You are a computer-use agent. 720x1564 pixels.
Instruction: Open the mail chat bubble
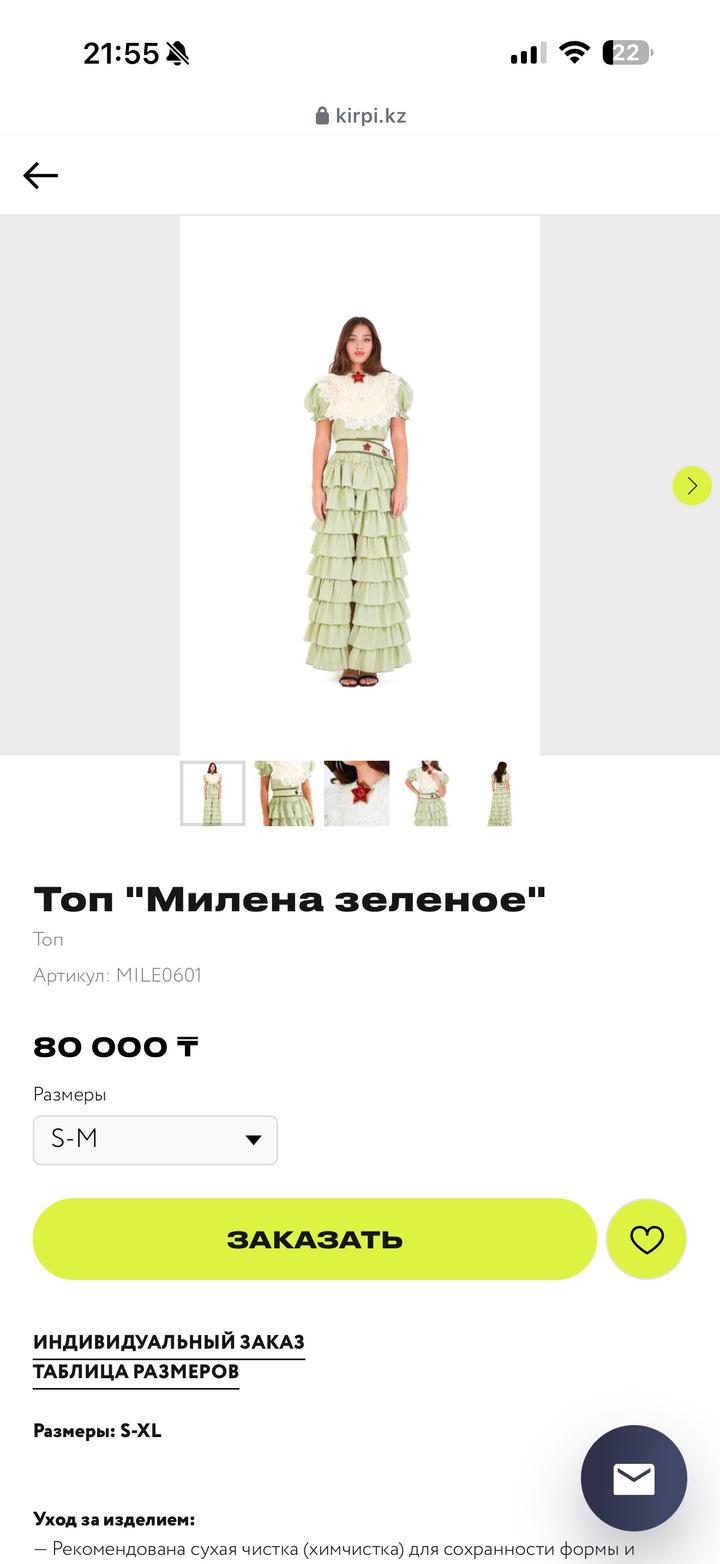(634, 1478)
